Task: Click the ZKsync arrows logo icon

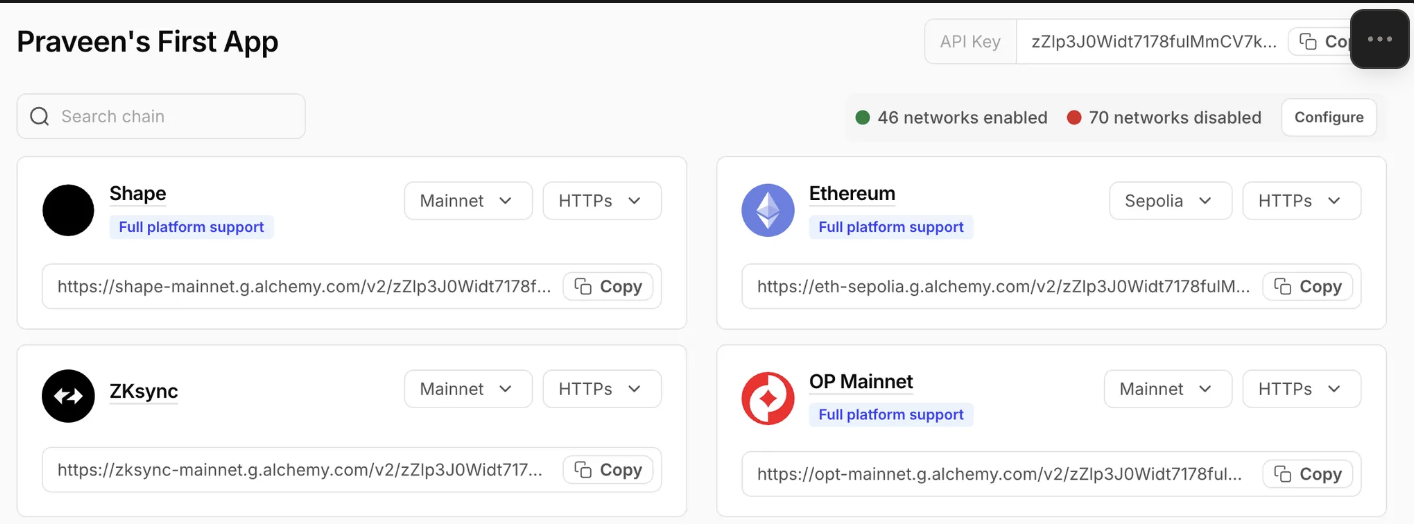Action: point(68,396)
